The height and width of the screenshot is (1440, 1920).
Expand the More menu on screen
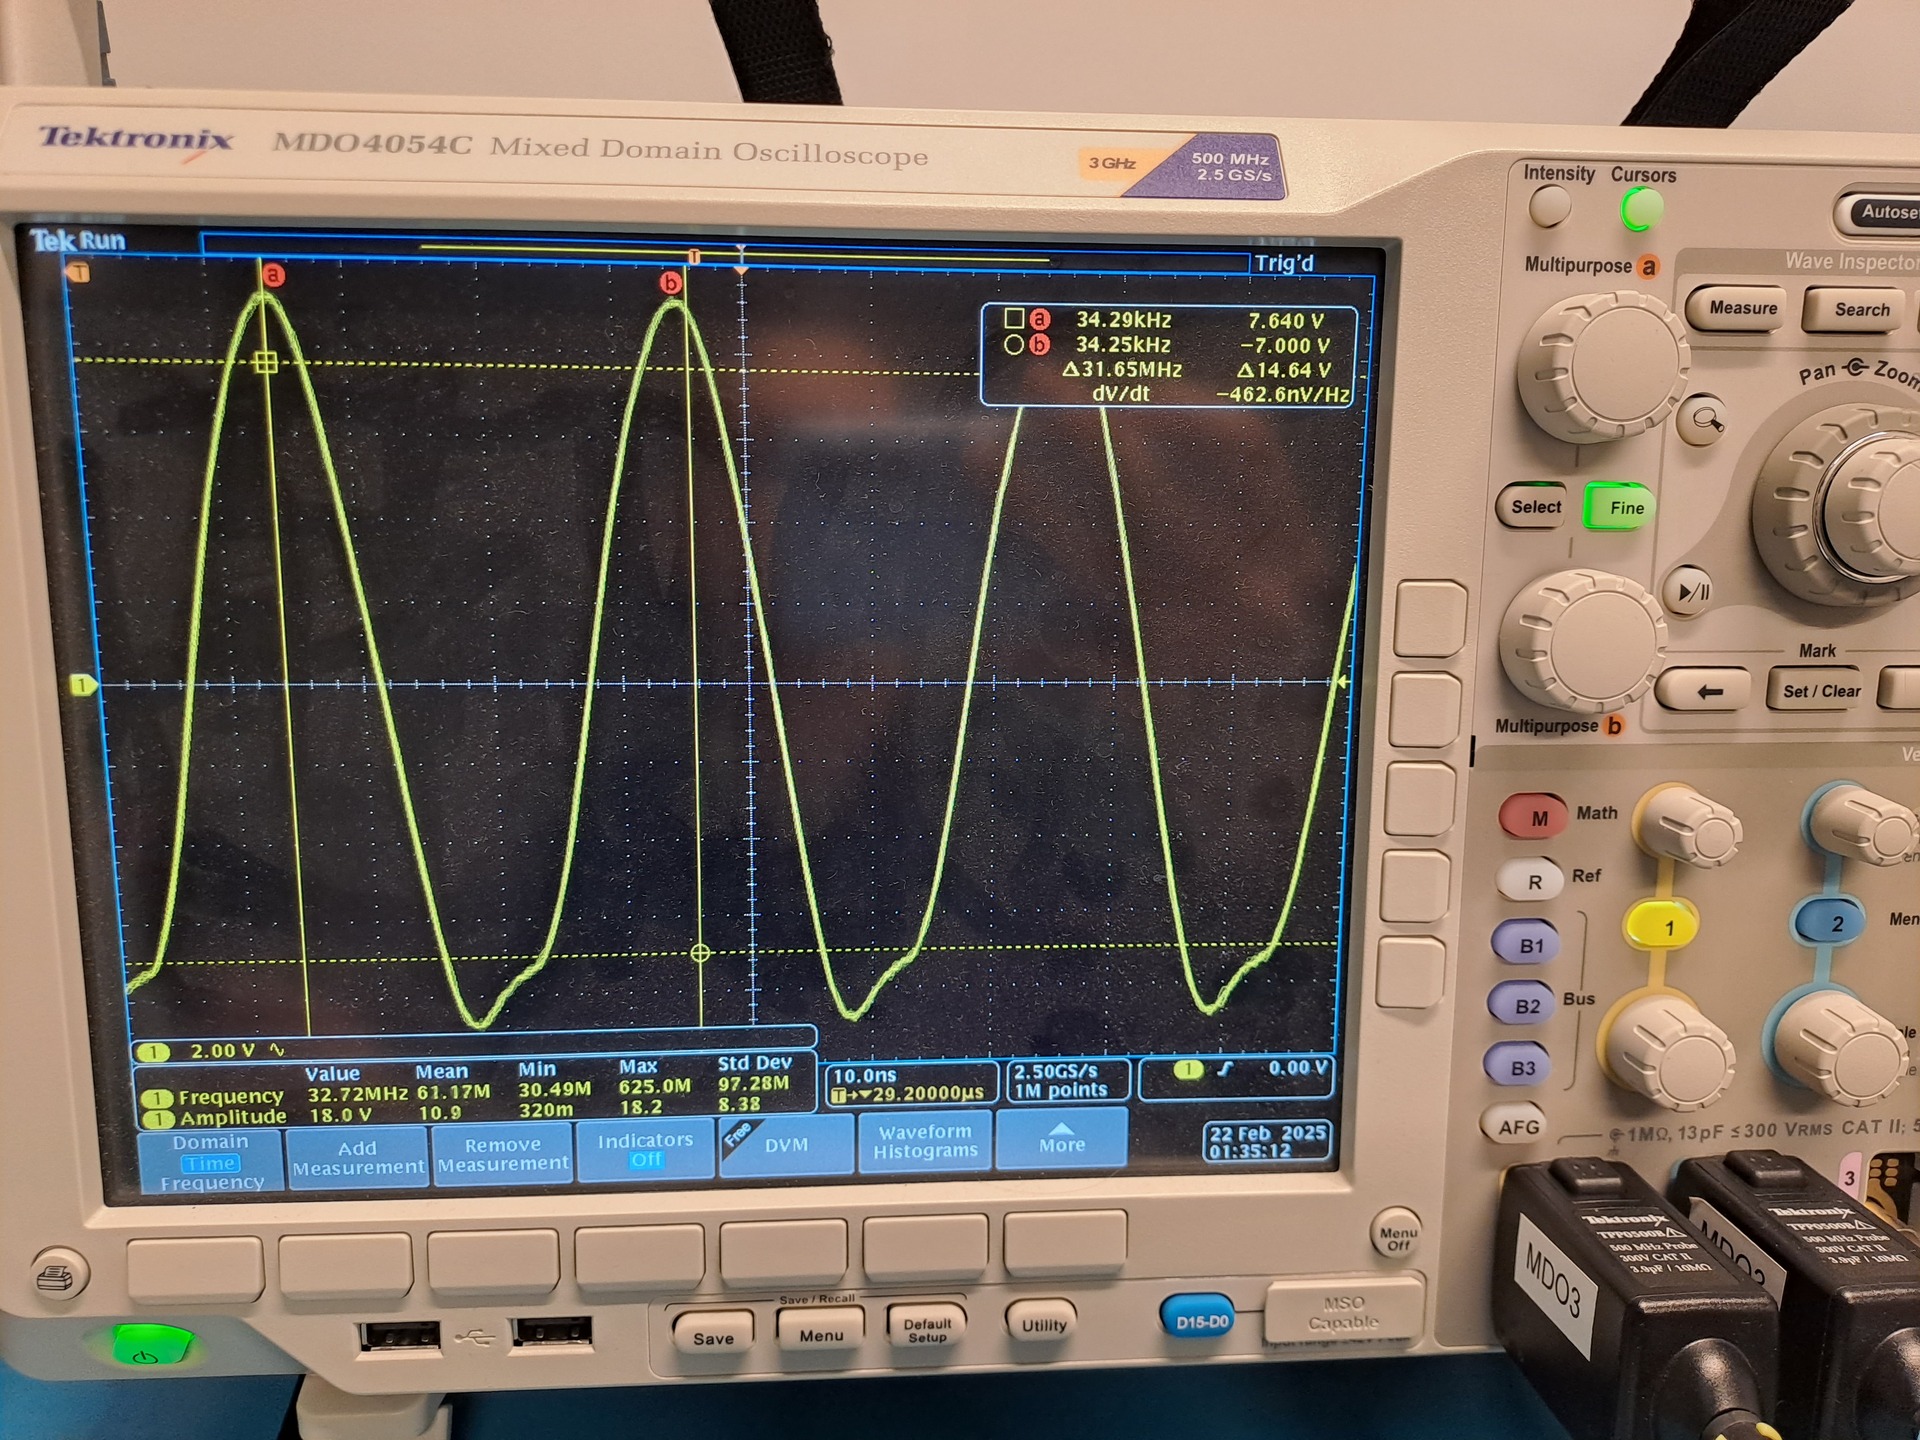tap(1061, 1140)
